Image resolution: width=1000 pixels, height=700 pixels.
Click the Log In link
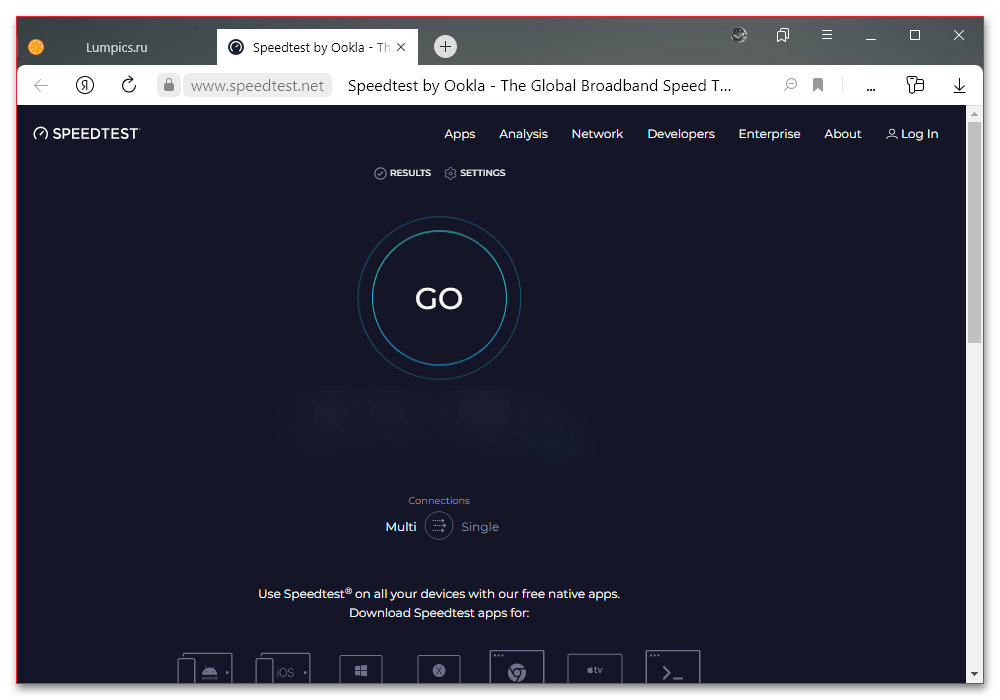(x=912, y=134)
